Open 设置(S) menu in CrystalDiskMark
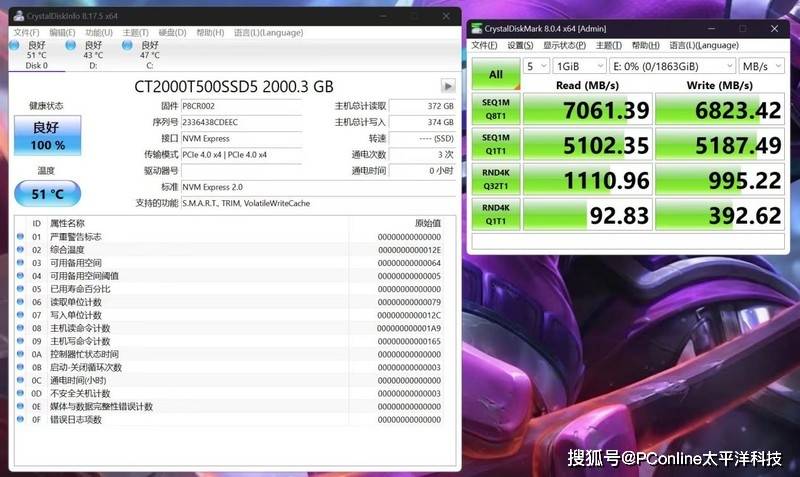 click(520, 45)
